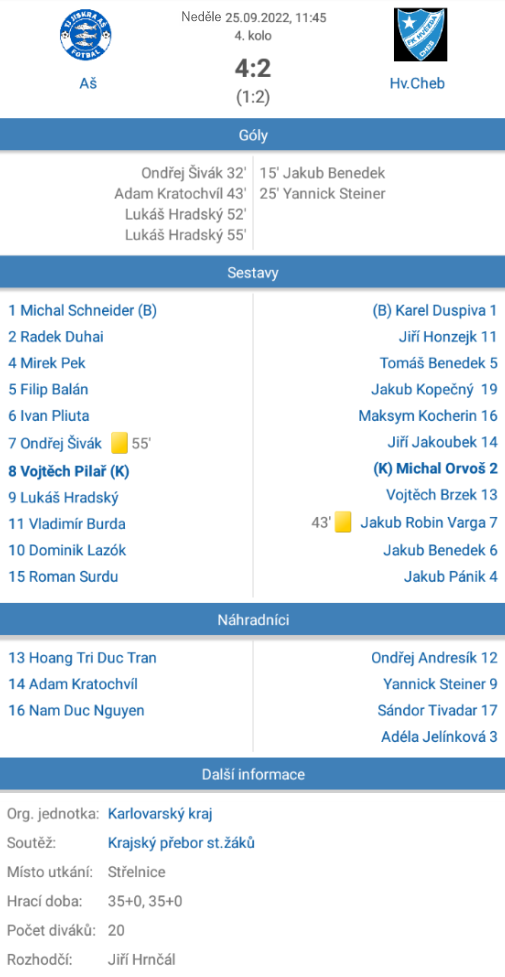Open Krajský přebor st.žáků competition link
This screenshot has width=505, height=977.
tap(181, 843)
